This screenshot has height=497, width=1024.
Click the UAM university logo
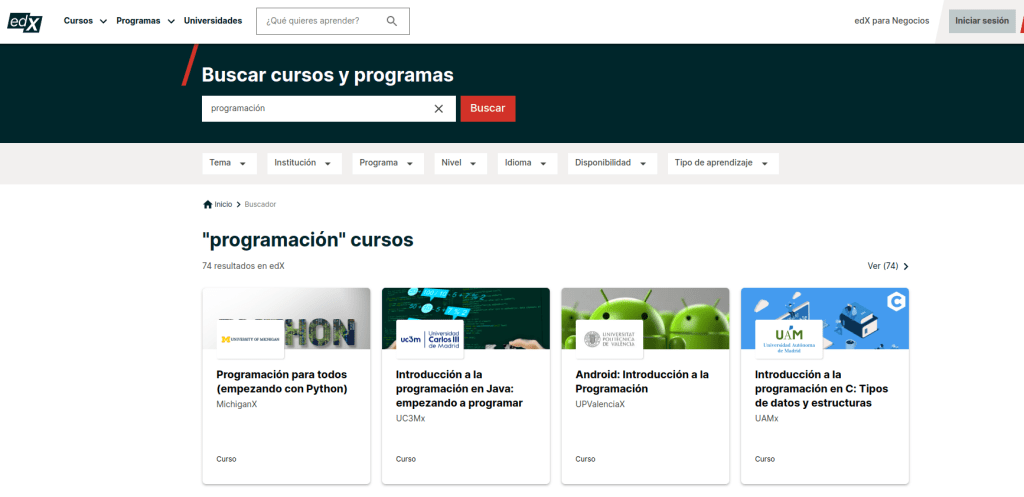point(789,340)
